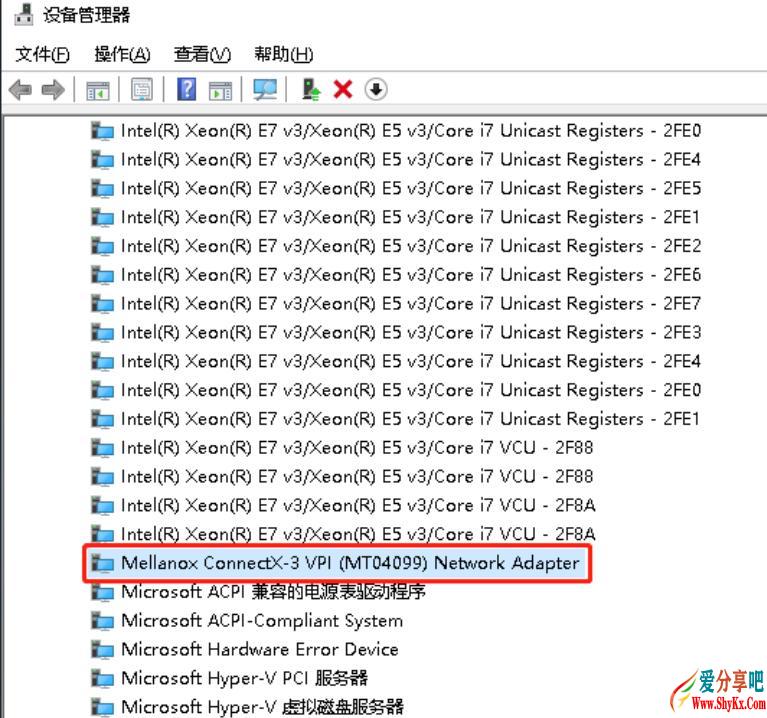Click the device icon of the Unicast Registers - 2FE2 row

103,246
